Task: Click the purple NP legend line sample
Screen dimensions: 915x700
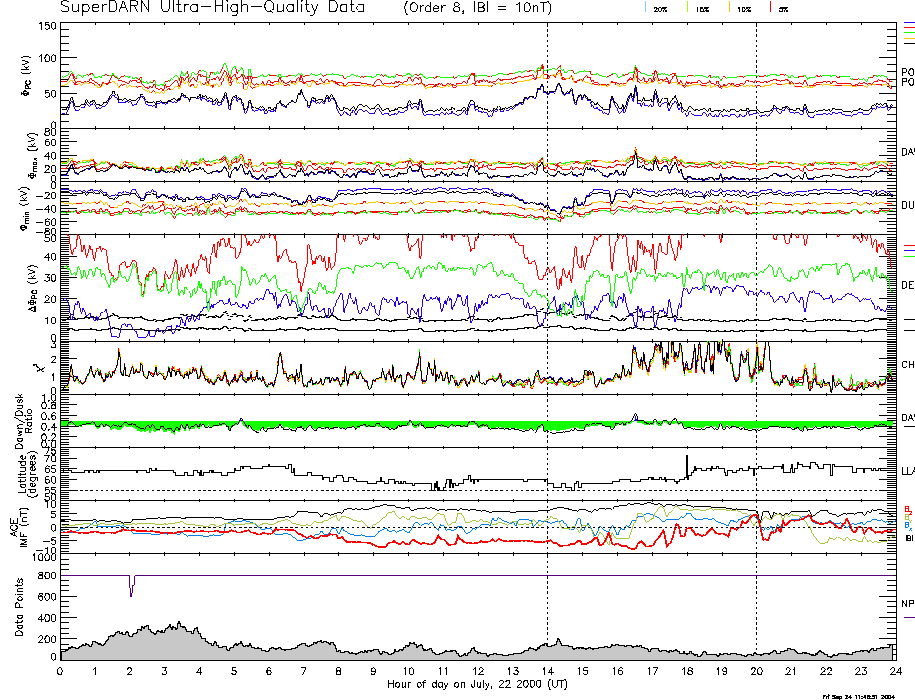Action: click(x=909, y=617)
